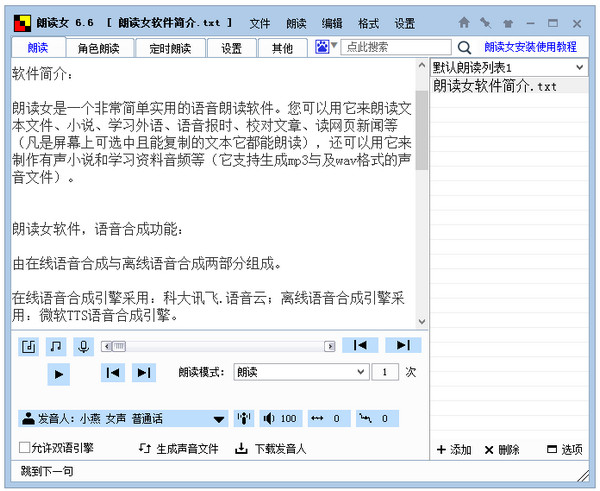Click the music document icon button
Image resolution: width=600 pixels, height=491 pixels.
[28, 347]
